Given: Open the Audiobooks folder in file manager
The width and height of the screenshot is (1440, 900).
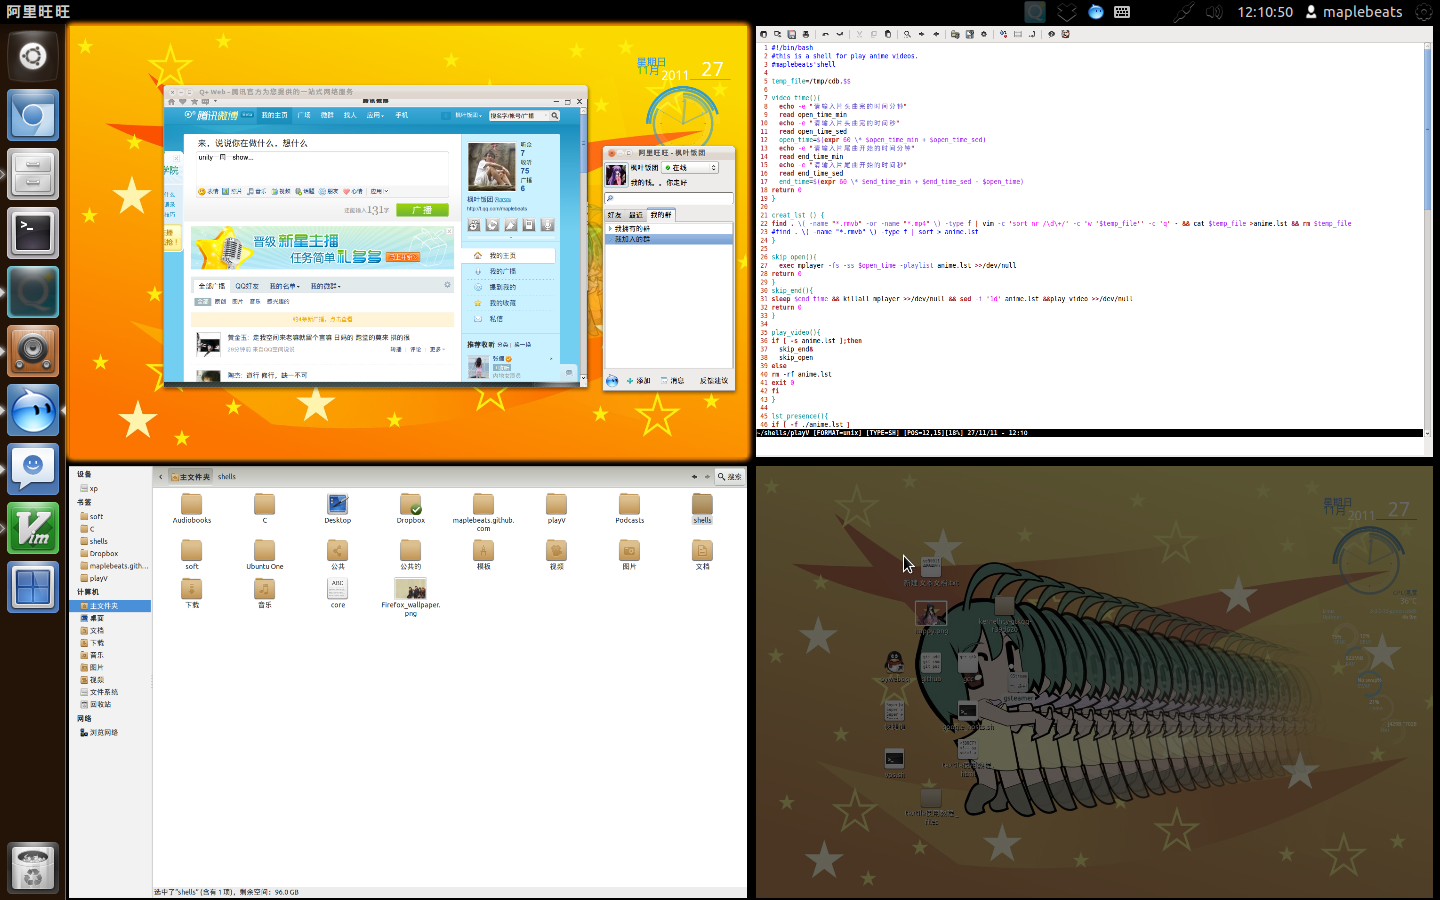Looking at the screenshot, I should tap(192, 508).
